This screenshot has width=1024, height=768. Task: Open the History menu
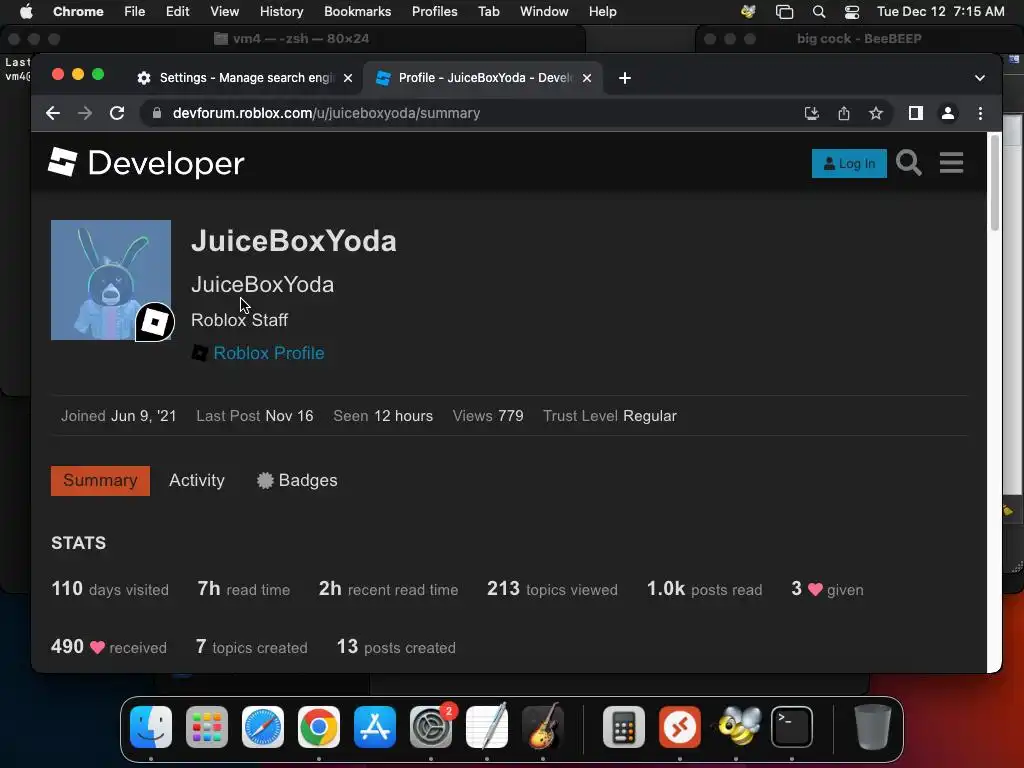pos(281,11)
